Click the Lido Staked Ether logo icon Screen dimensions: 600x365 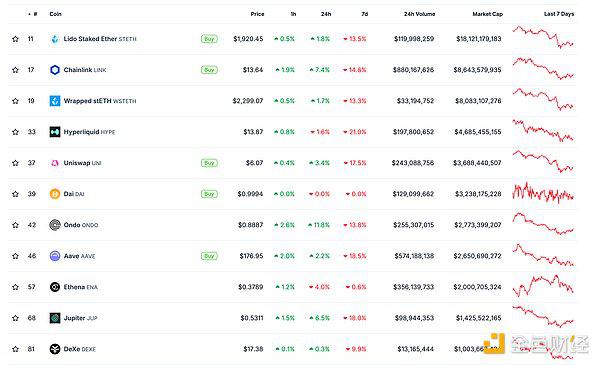click(x=55, y=39)
